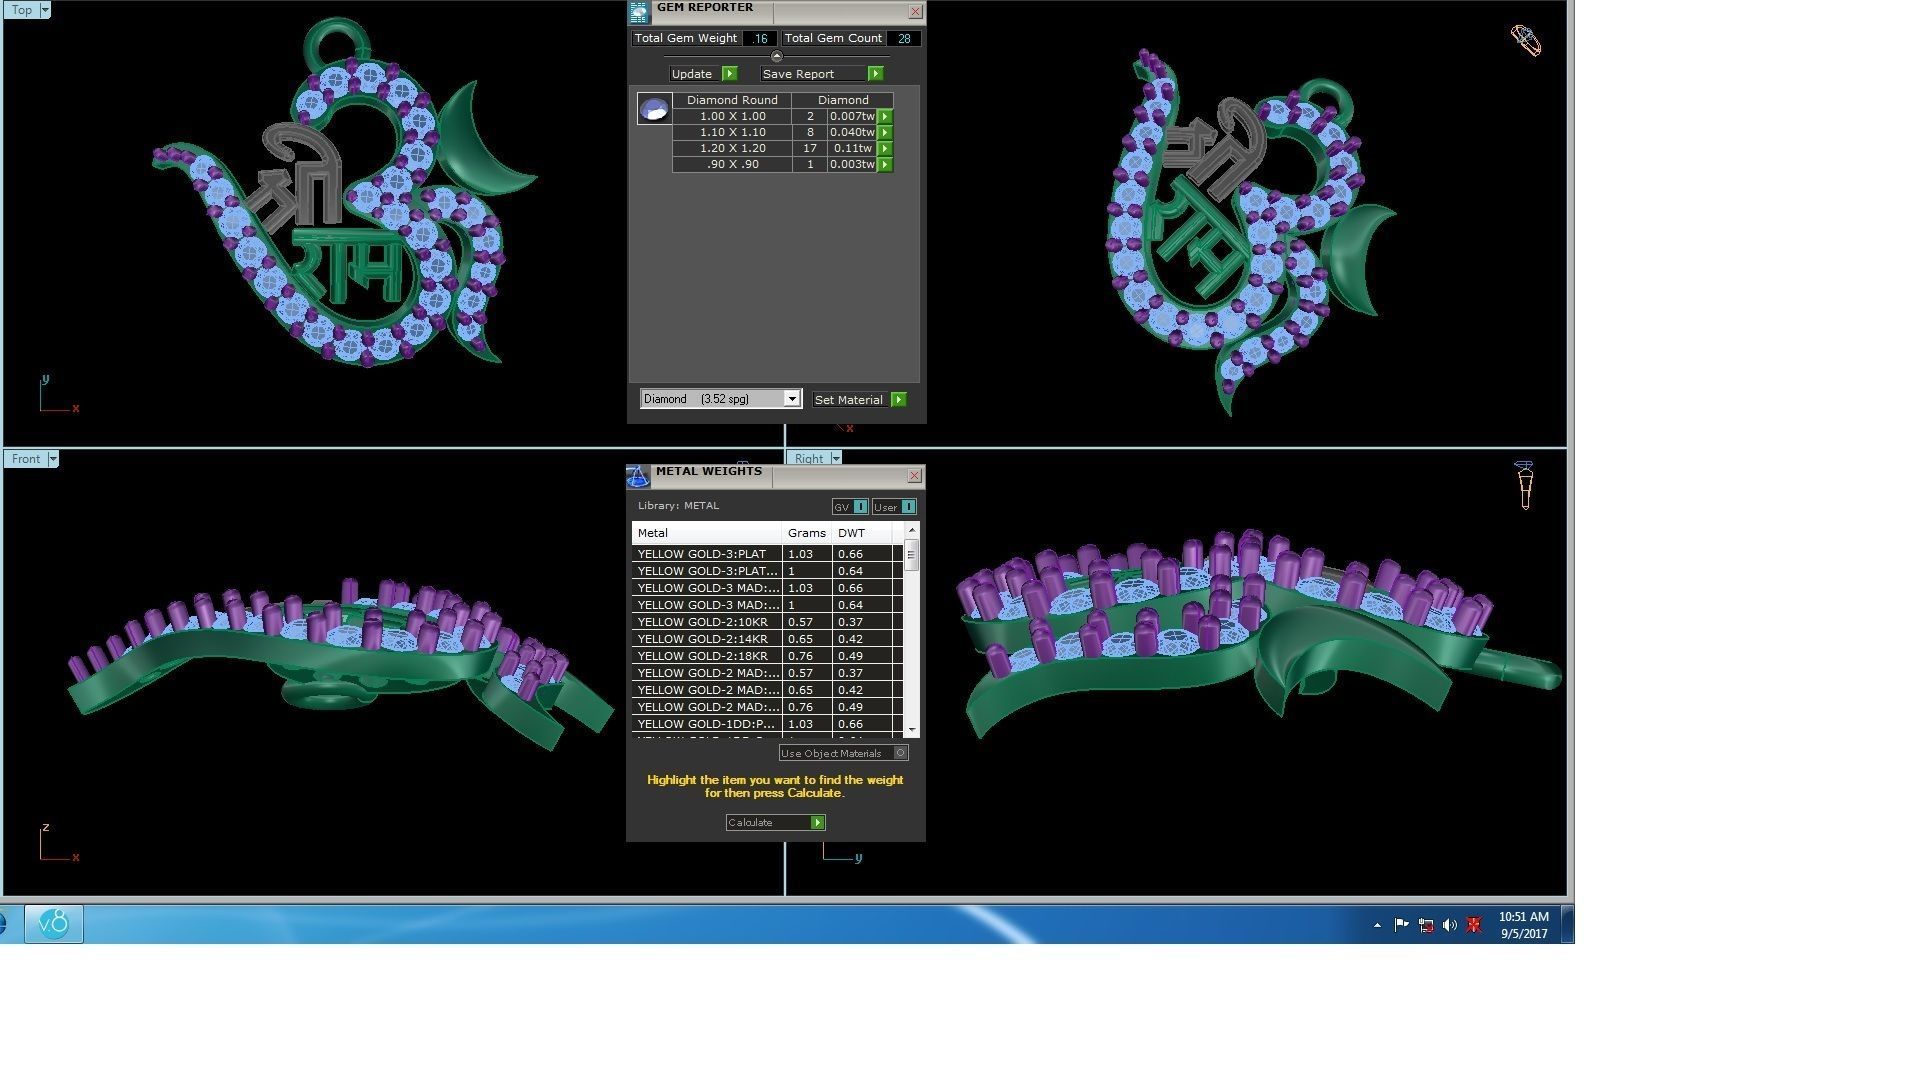Toggle the GV library switch
This screenshot has width=1920, height=1080.
pyautogui.click(x=860, y=507)
